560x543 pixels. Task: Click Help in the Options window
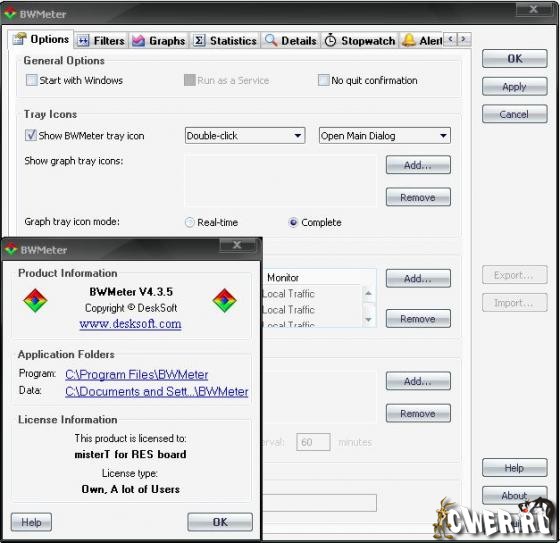514,468
